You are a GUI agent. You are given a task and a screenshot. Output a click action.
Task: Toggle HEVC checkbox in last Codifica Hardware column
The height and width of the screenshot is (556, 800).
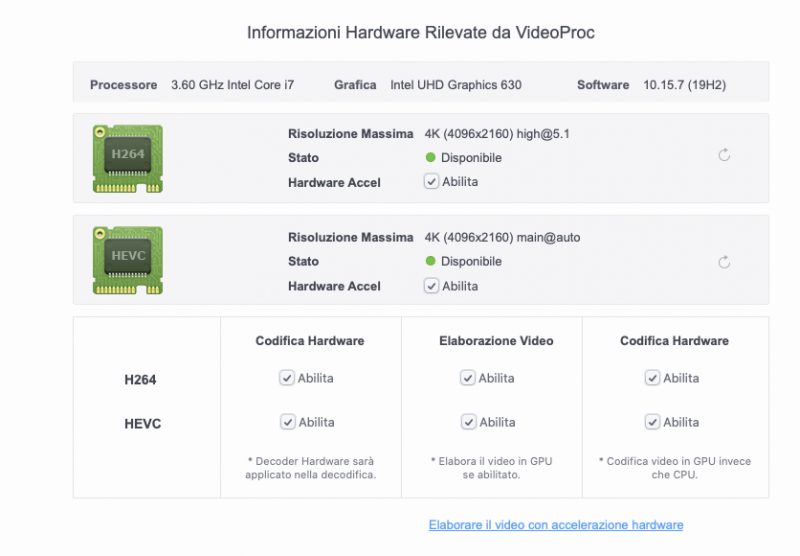652,422
